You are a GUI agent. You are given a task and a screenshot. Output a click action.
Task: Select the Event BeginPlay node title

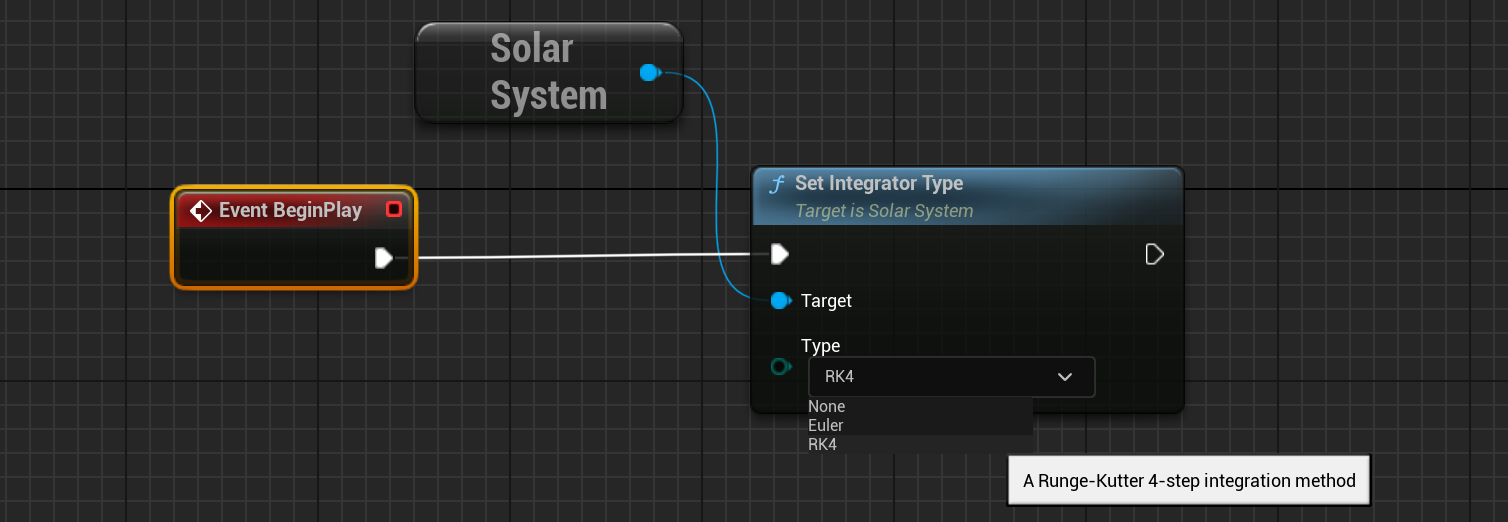point(290,211)
